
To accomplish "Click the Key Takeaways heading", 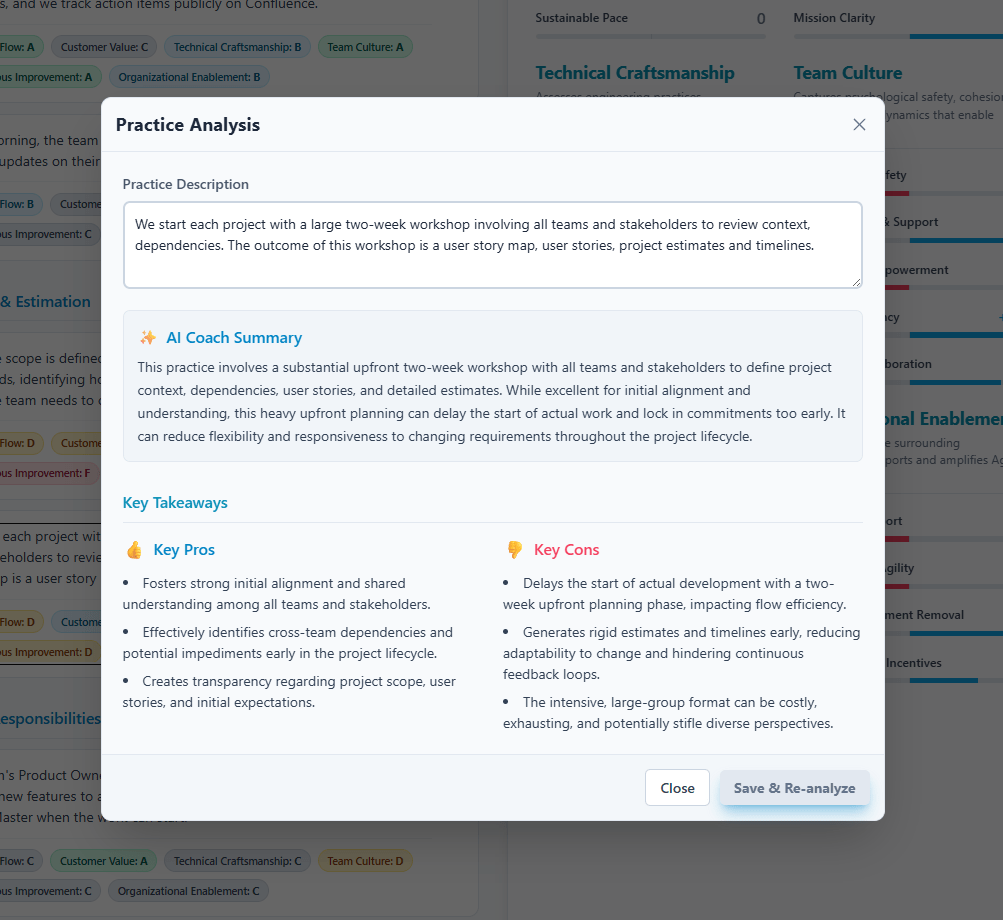I will [x=174, y=502].
